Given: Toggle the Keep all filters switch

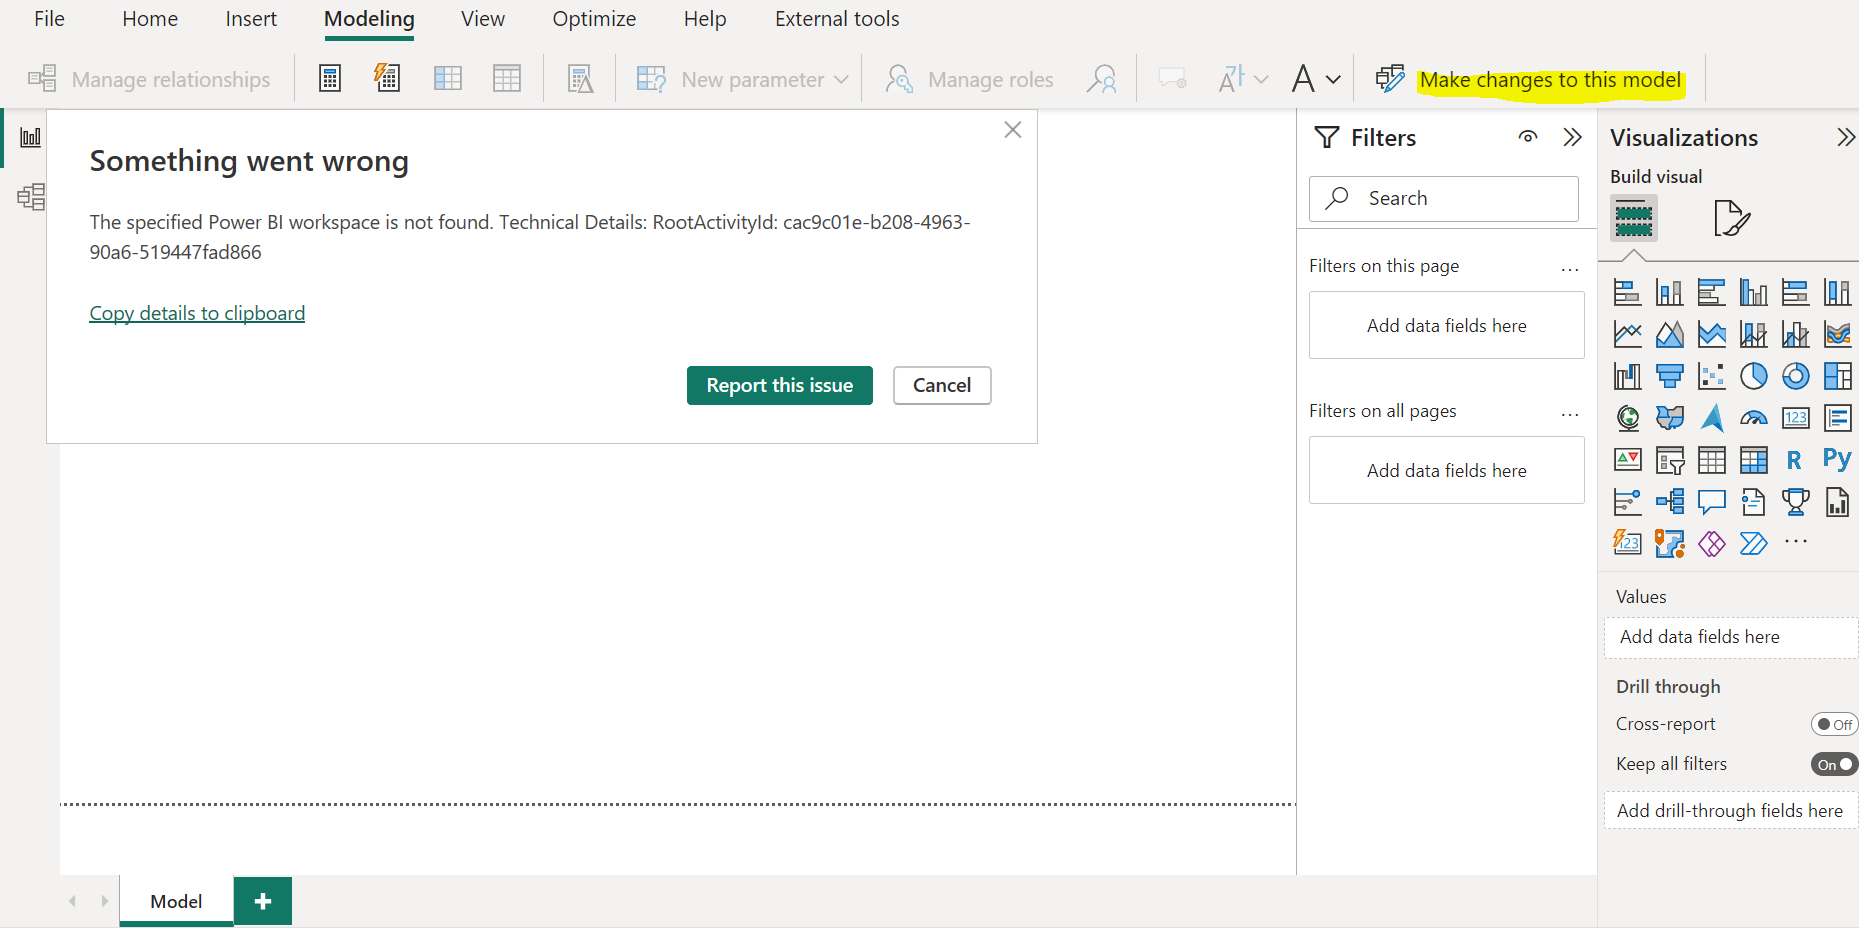Looking at the screenshot, I should coord(1835,764).
